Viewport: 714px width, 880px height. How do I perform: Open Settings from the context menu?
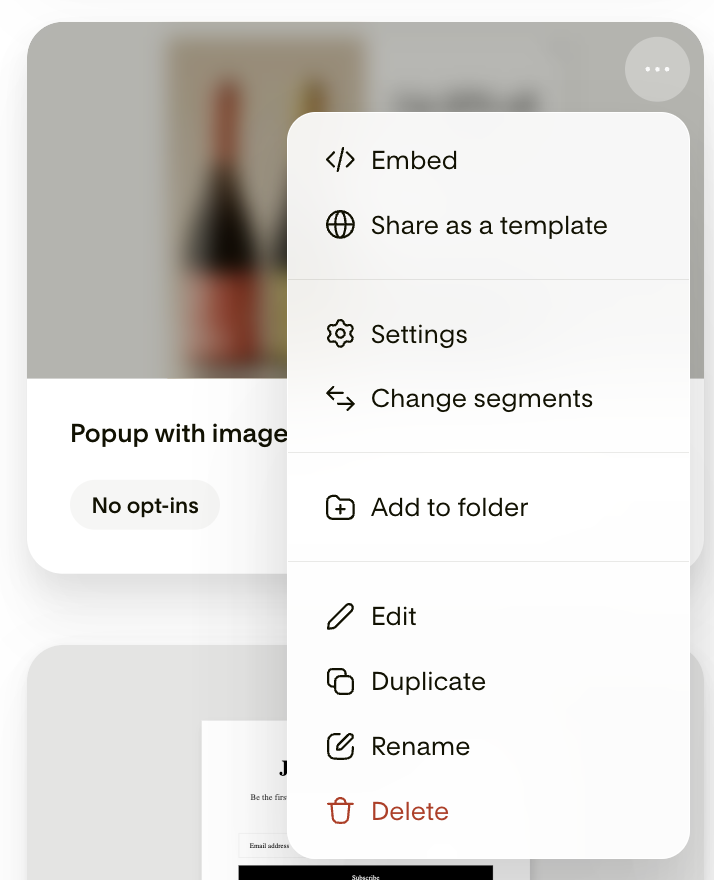(x=488, y=334)
